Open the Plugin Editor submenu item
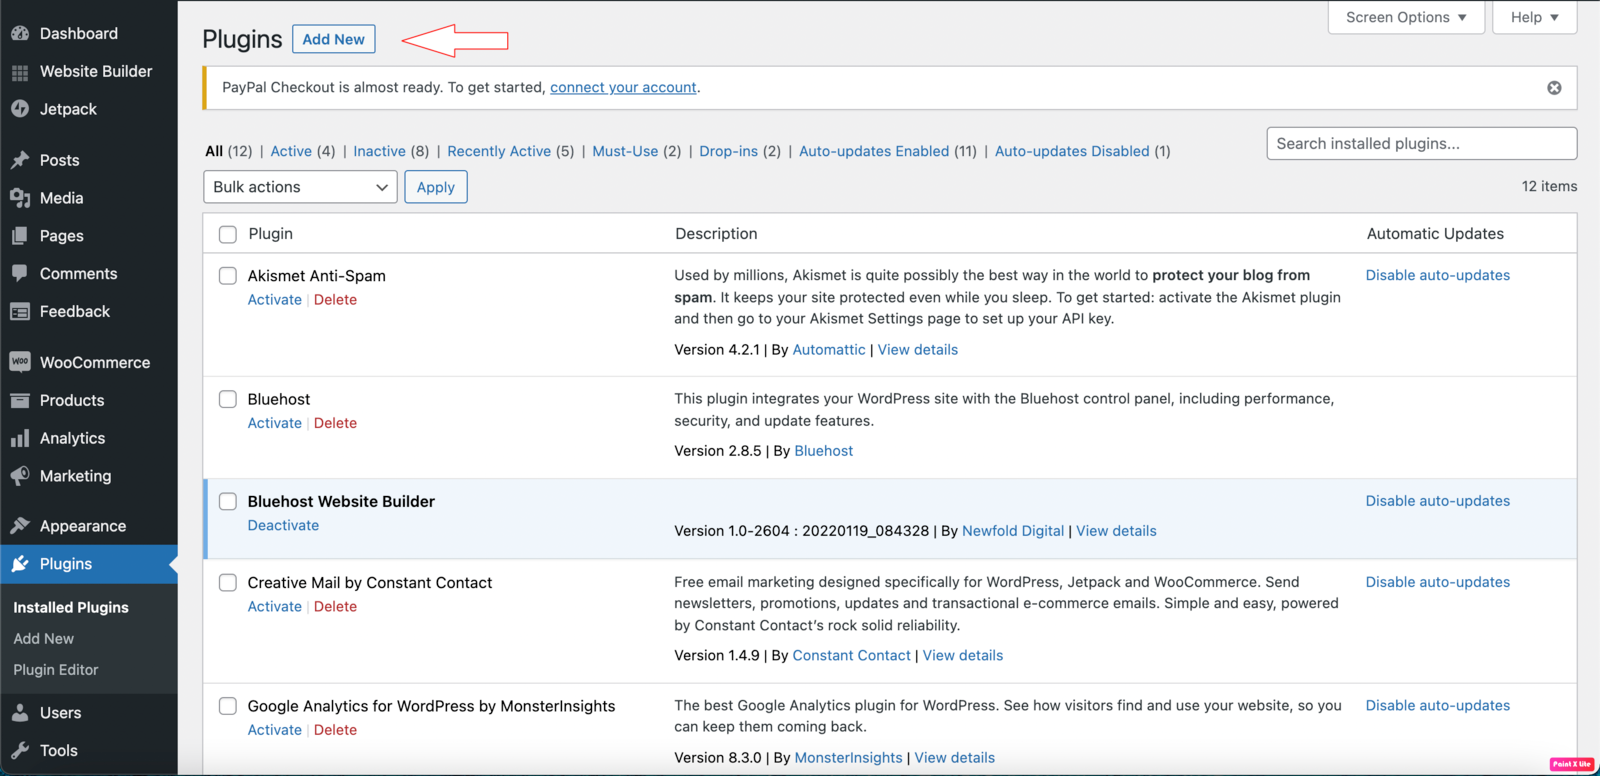Image resolution: width=1600 pixels, height=776 pixels. pos(56,670)
